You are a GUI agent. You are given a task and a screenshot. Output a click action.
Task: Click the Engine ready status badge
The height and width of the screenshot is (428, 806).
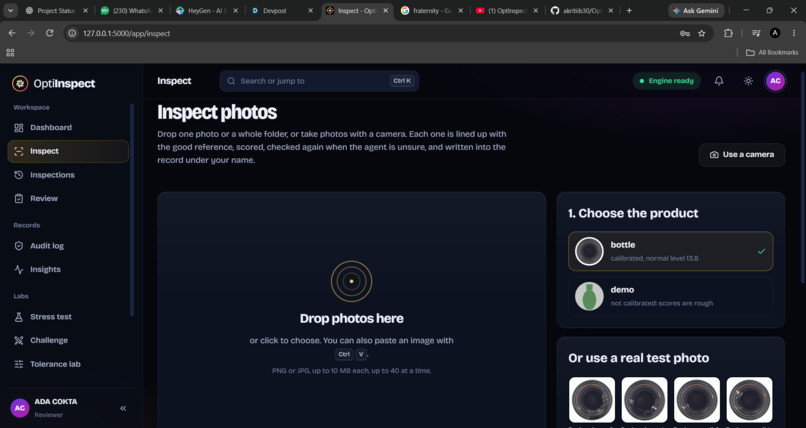click(666, 81)
